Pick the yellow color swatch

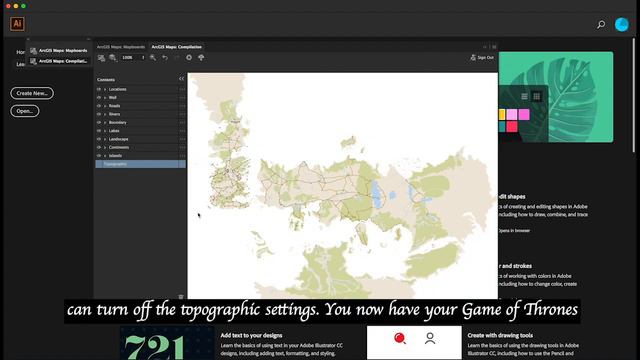(502, 114)
